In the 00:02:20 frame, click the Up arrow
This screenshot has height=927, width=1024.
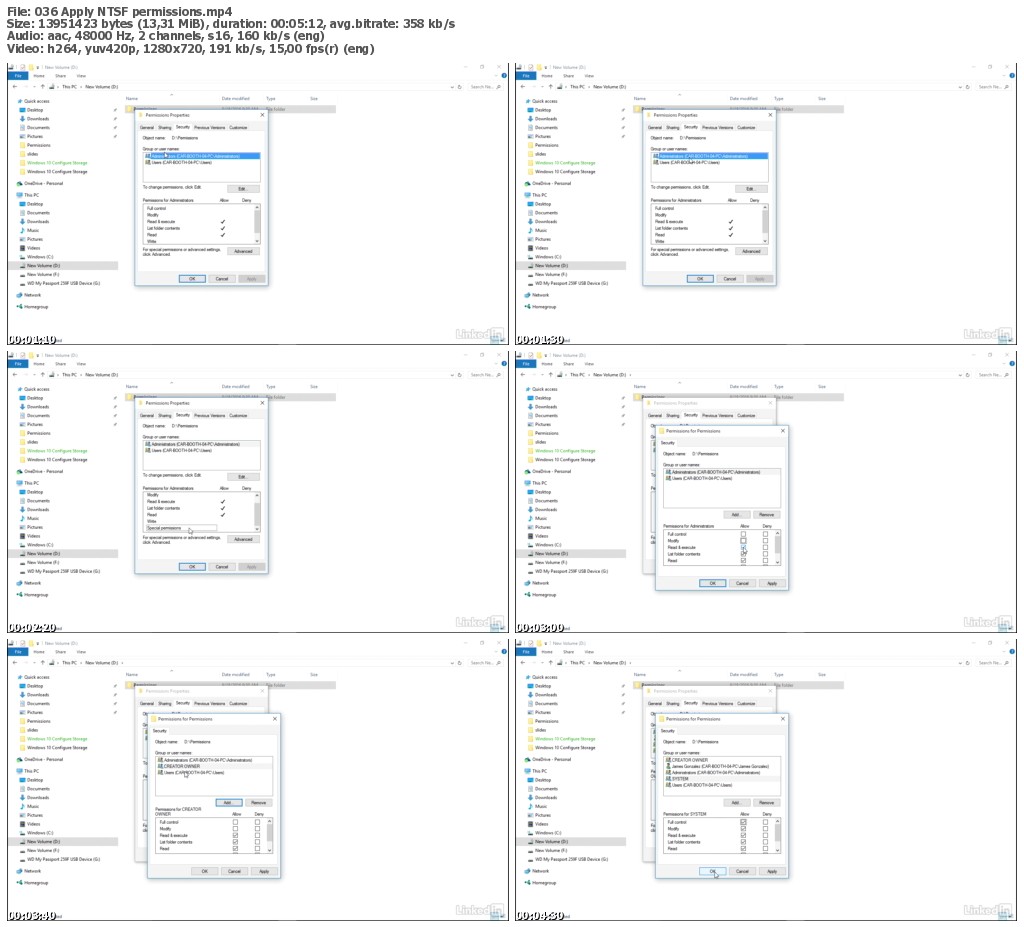click(43, 374)
